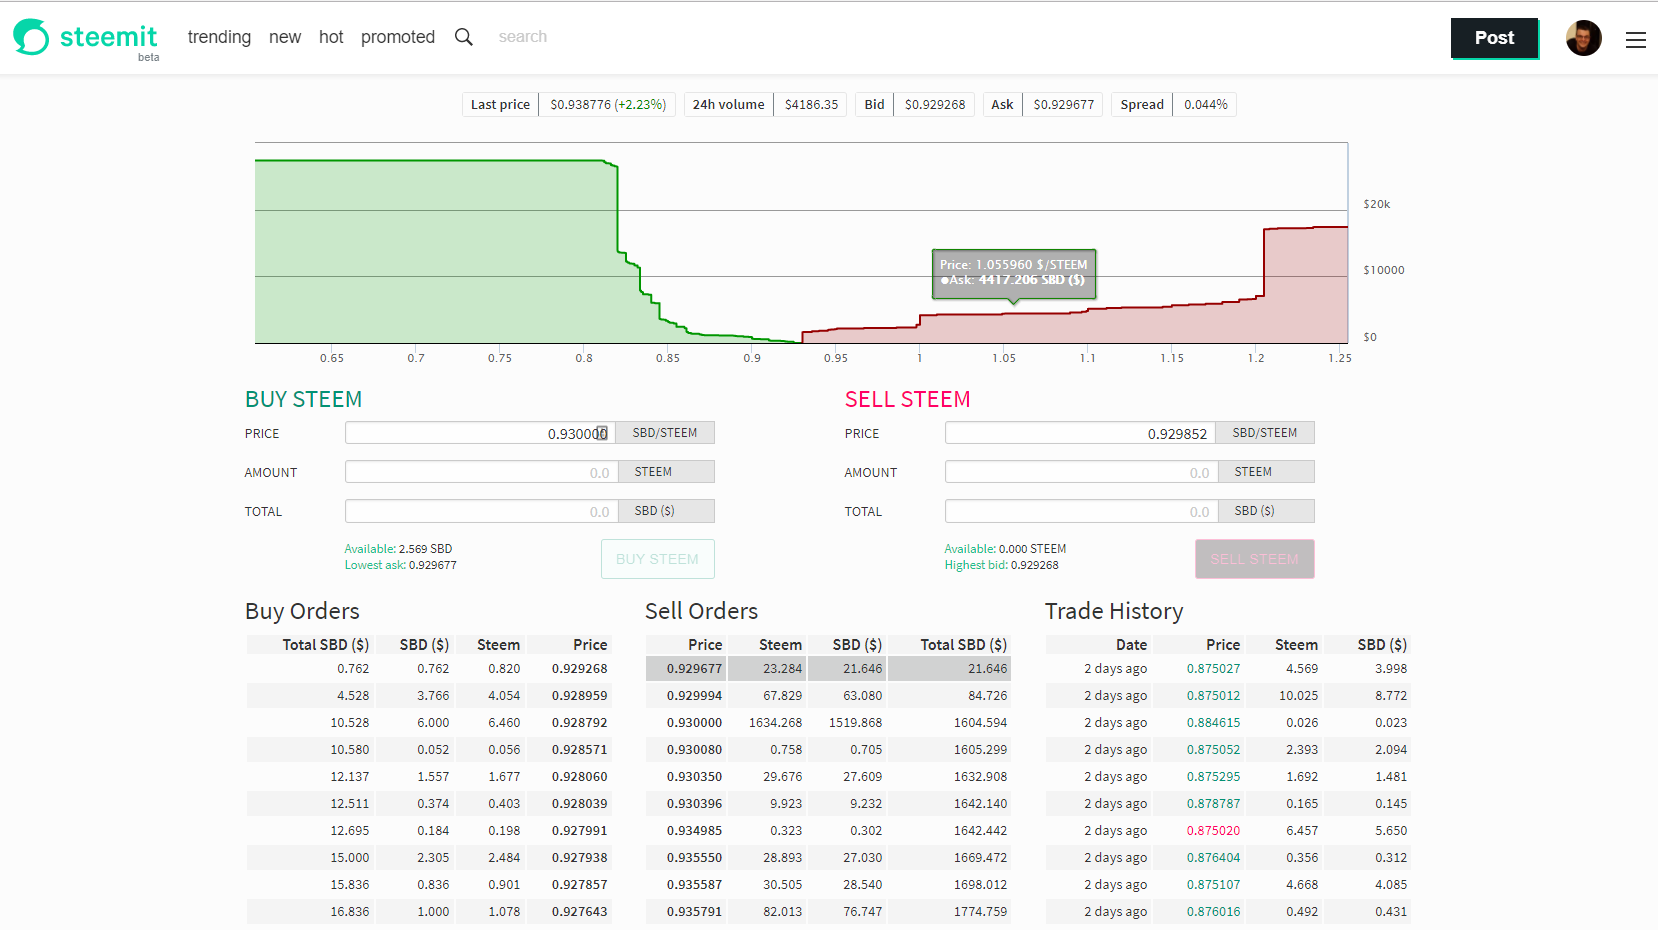The width and height of the screenshot is (1658, 930).
Task: Open the new posts tab
Action: coord(285,37)
